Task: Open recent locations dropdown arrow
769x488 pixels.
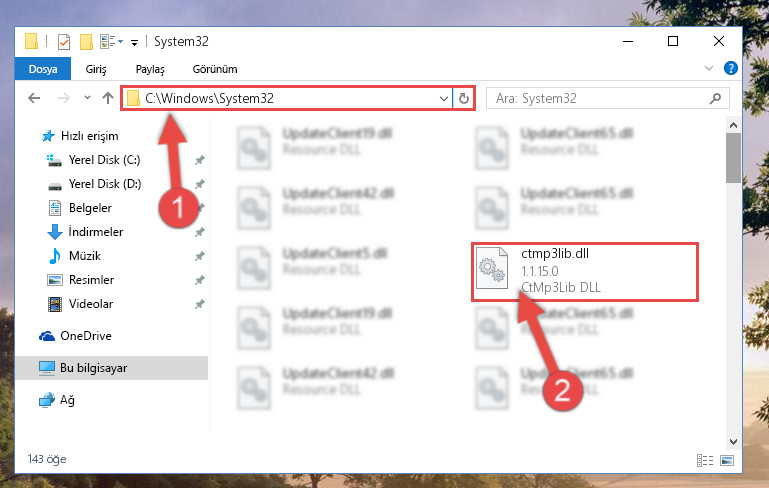Action: tap(87, 98)
